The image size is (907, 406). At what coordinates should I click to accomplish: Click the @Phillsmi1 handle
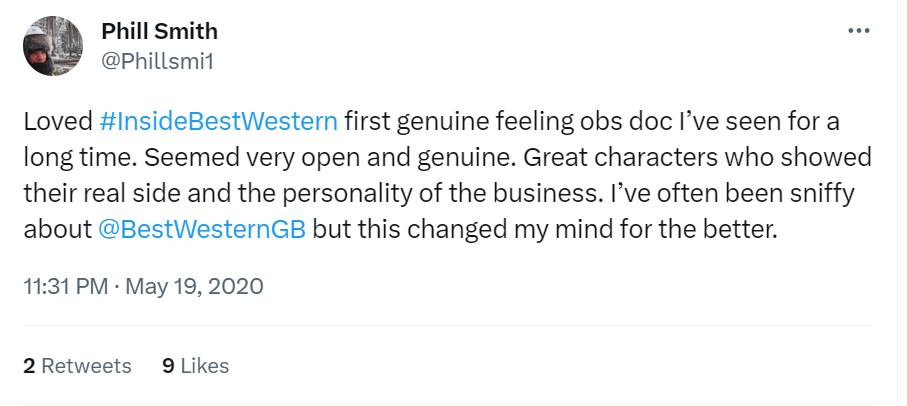[x=158, y=61]
